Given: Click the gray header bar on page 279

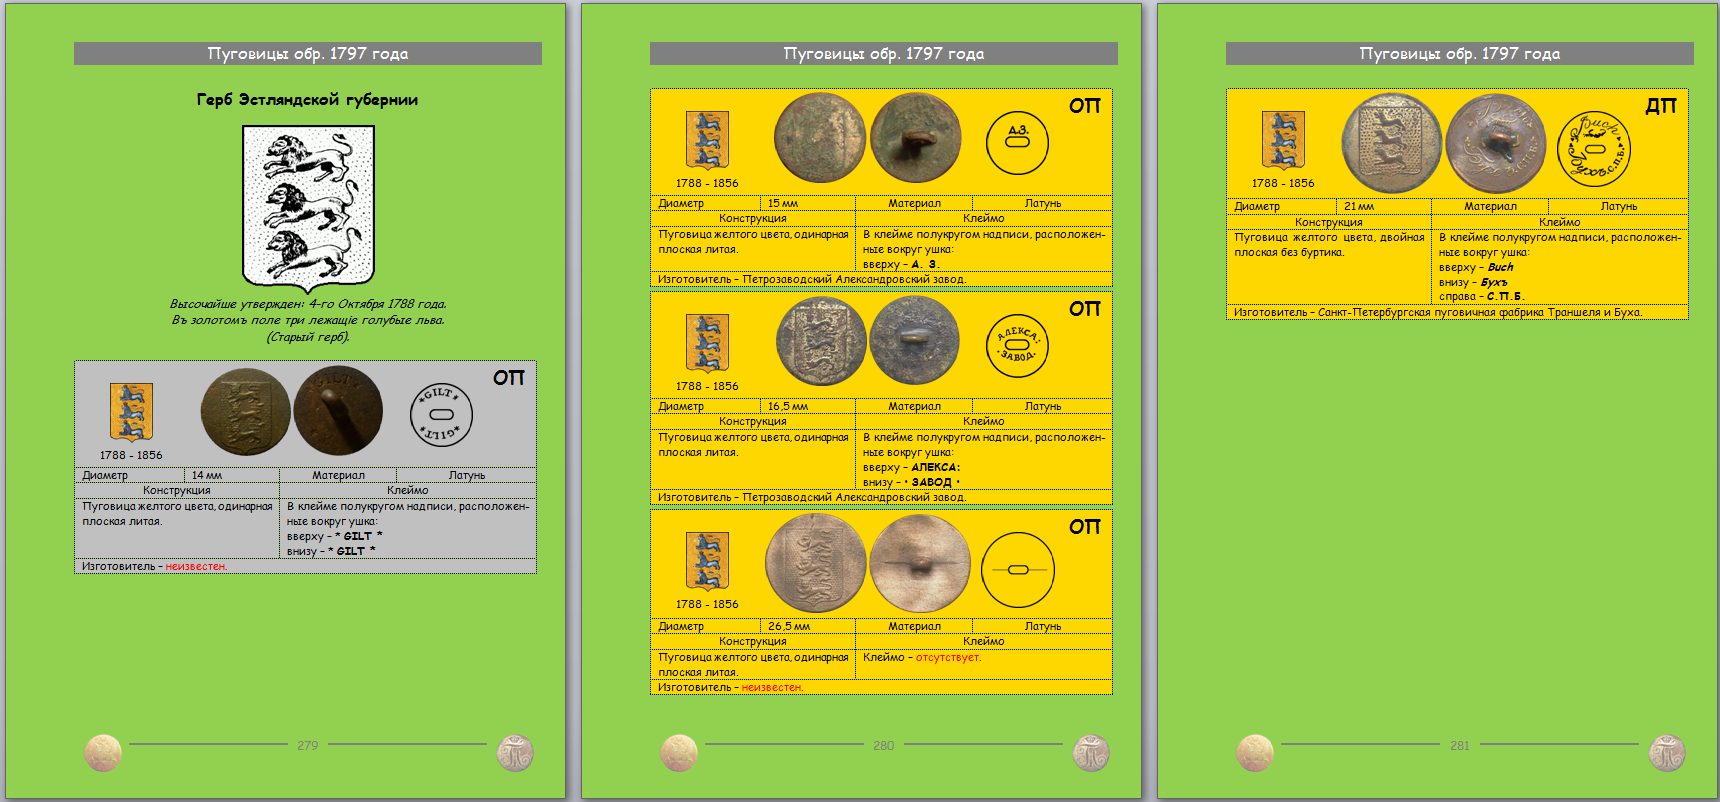Looking at the screenshot, I should [308, 54].
